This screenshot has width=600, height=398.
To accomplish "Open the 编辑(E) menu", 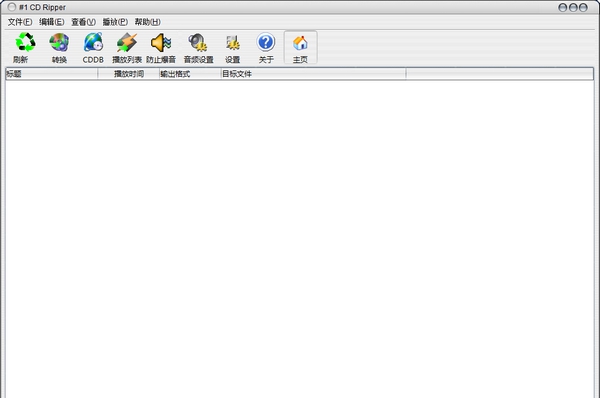I will pyautogui.click(x=52, y=22).
